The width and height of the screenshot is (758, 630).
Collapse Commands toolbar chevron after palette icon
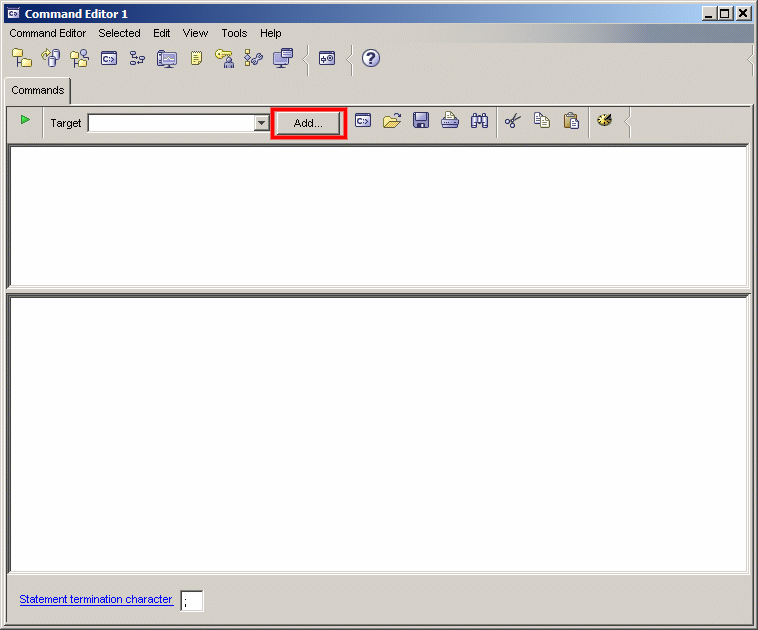pos(627,122)
